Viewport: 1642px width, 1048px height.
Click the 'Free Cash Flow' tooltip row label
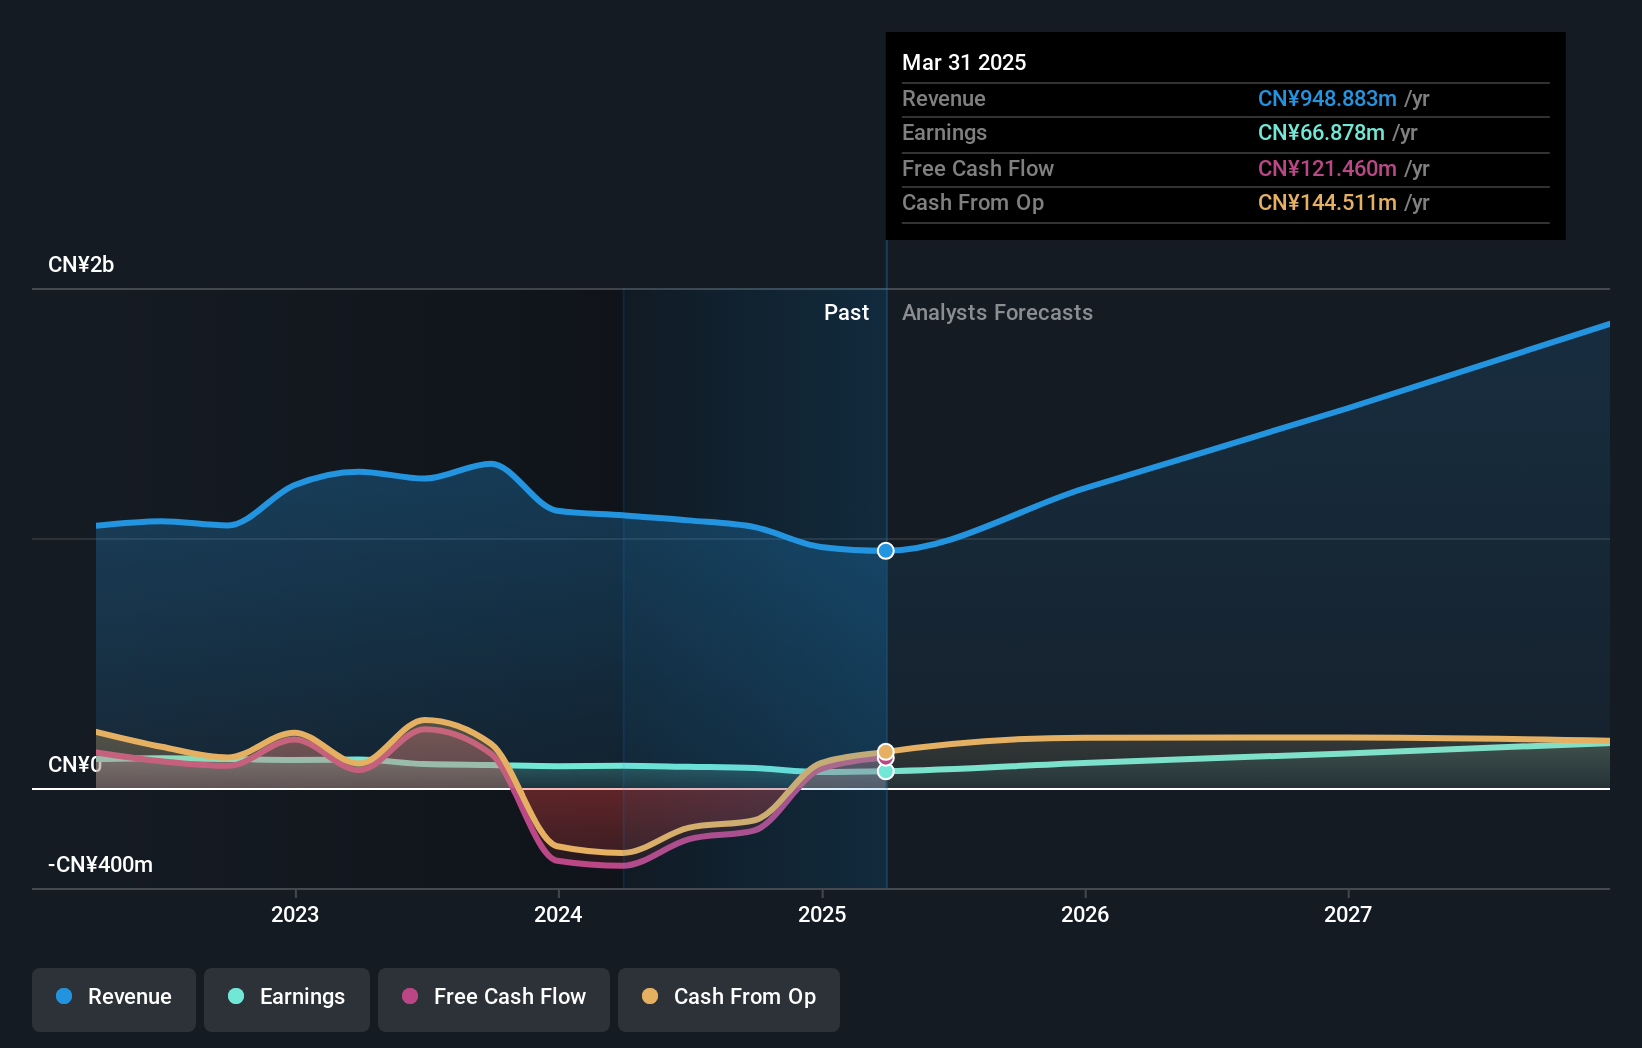[978, 169]
